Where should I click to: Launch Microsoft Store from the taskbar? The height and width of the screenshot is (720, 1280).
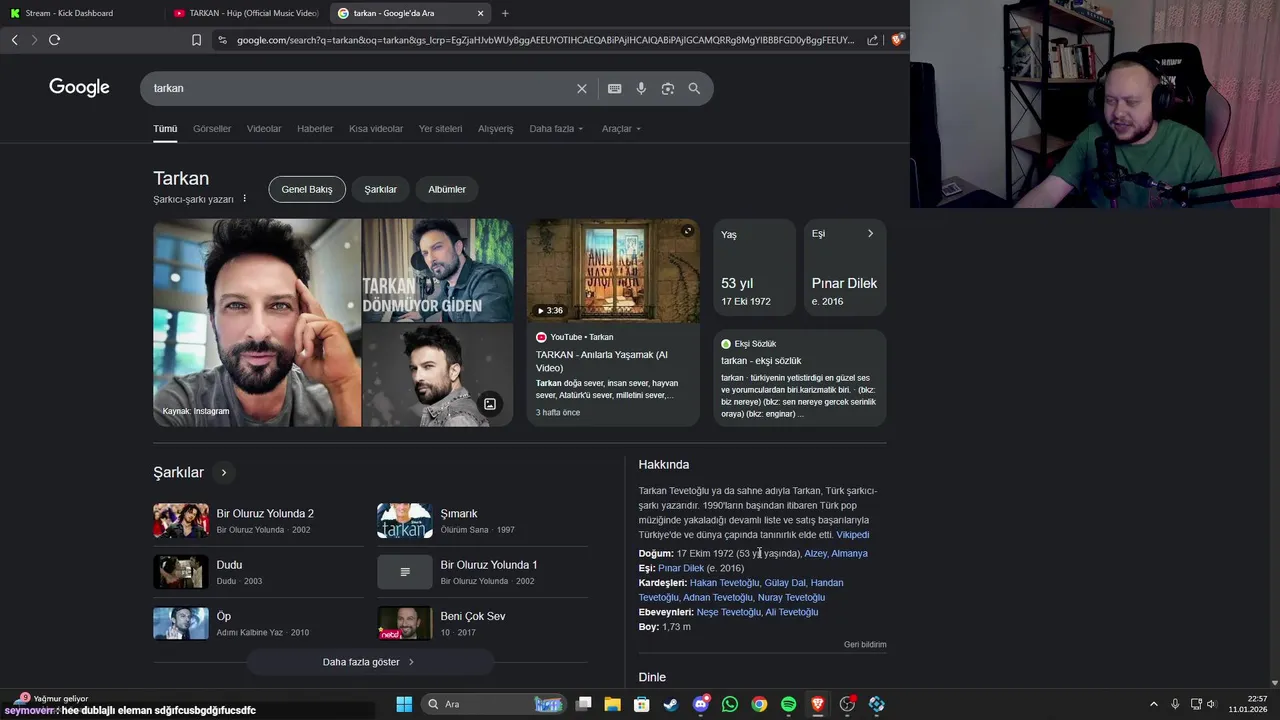click(x=642, y=704)
